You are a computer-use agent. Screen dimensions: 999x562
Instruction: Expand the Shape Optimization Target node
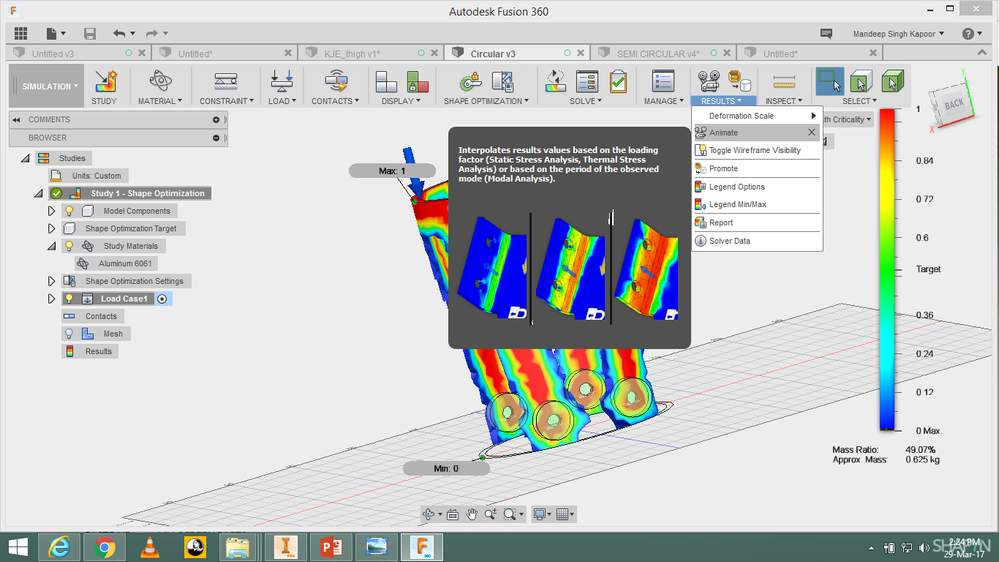tap(52, 228)
